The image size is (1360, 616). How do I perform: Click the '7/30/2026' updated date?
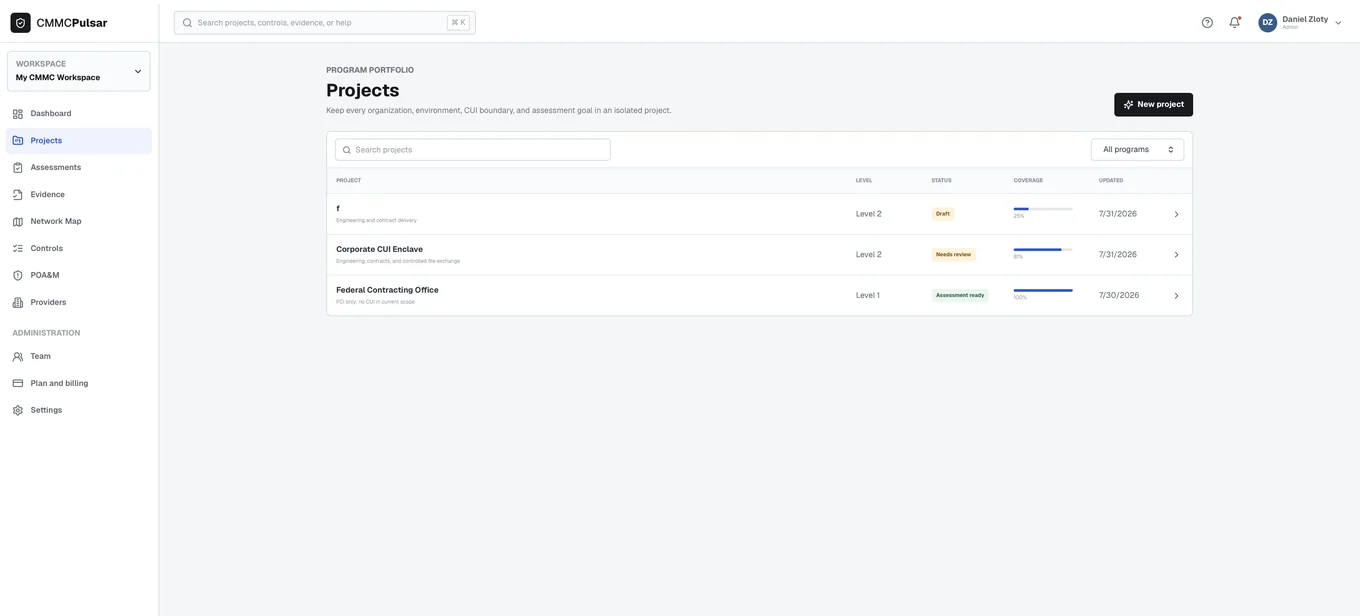pos(1119,296)
